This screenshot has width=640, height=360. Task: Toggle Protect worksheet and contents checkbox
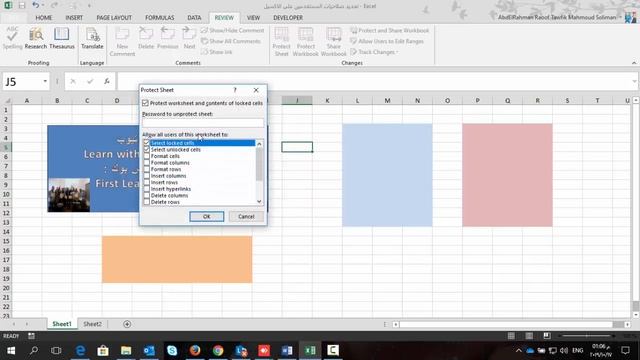click(145, 103)
